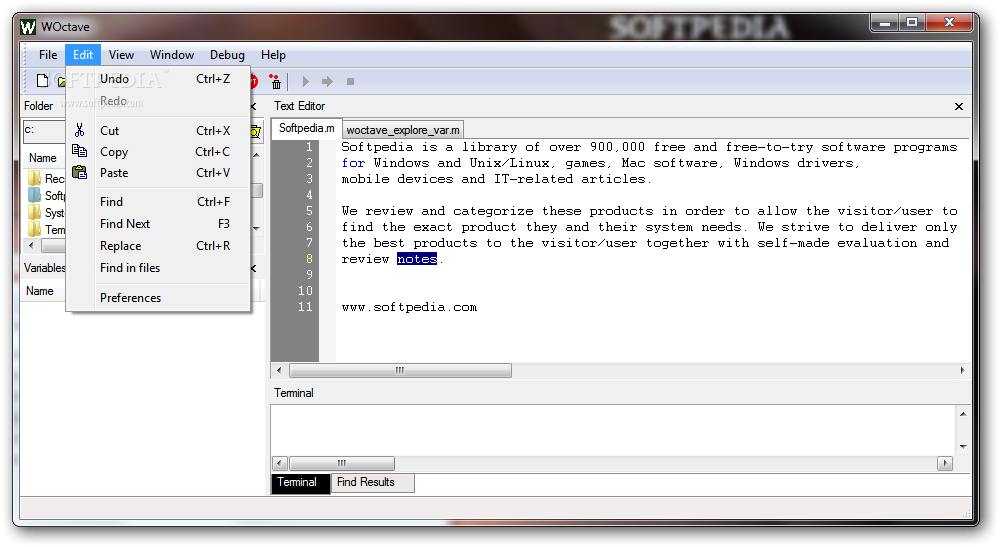Choose Find in files option

click(x=158, y=268)
